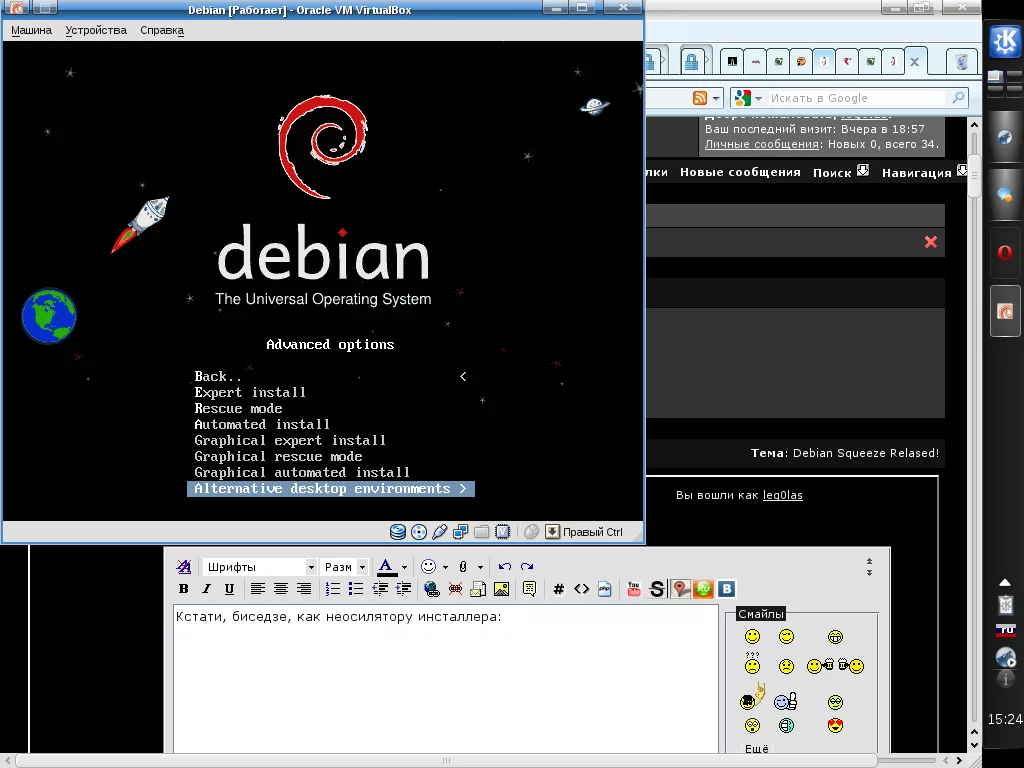Viewport: 1024px width, 768px height.
Task: Open the Устройства menu
Action: (96, 30)
